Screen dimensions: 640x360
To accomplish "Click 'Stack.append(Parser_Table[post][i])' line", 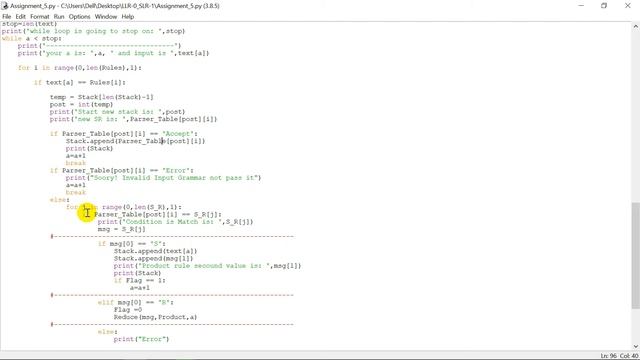I will 136,141.
